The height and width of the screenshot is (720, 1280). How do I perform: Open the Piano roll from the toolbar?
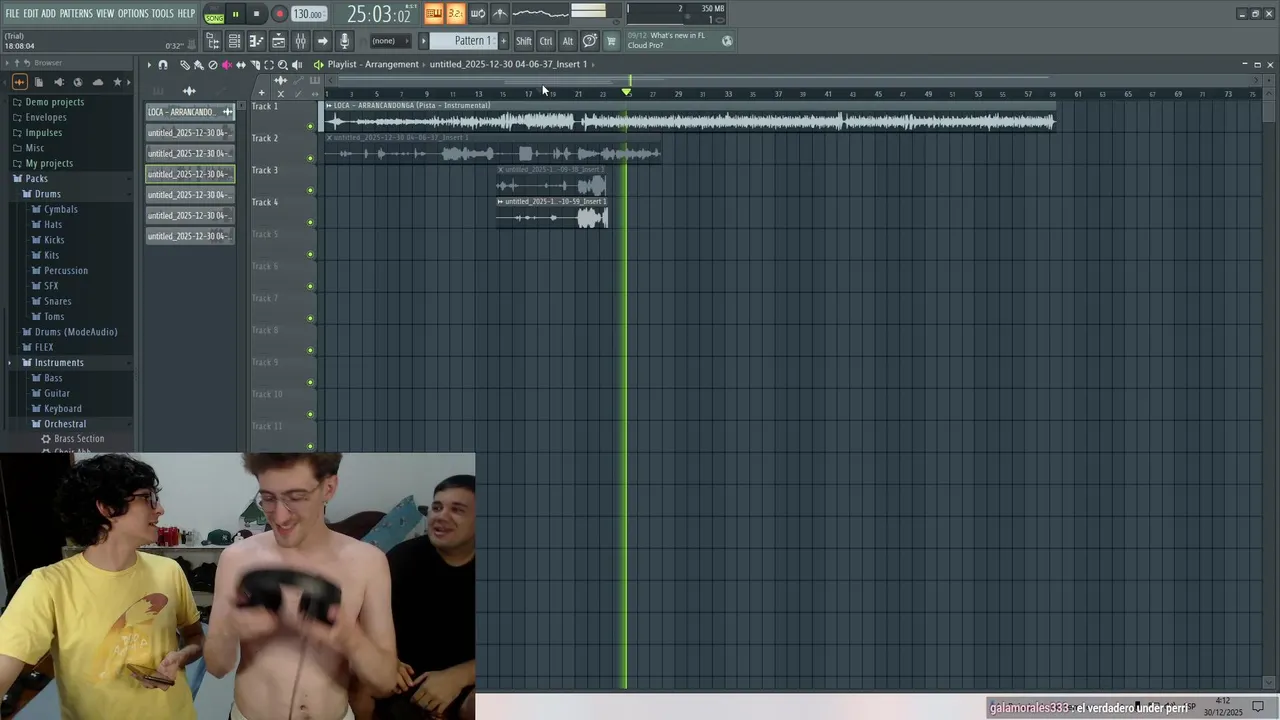[256, 41]
